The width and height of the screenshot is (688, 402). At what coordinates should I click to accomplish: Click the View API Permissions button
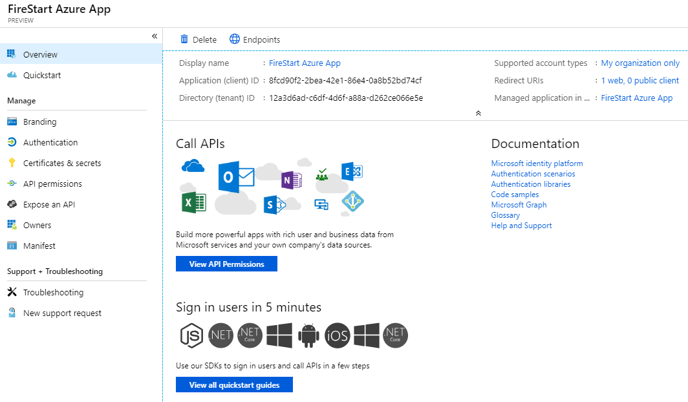coord(226,264)
